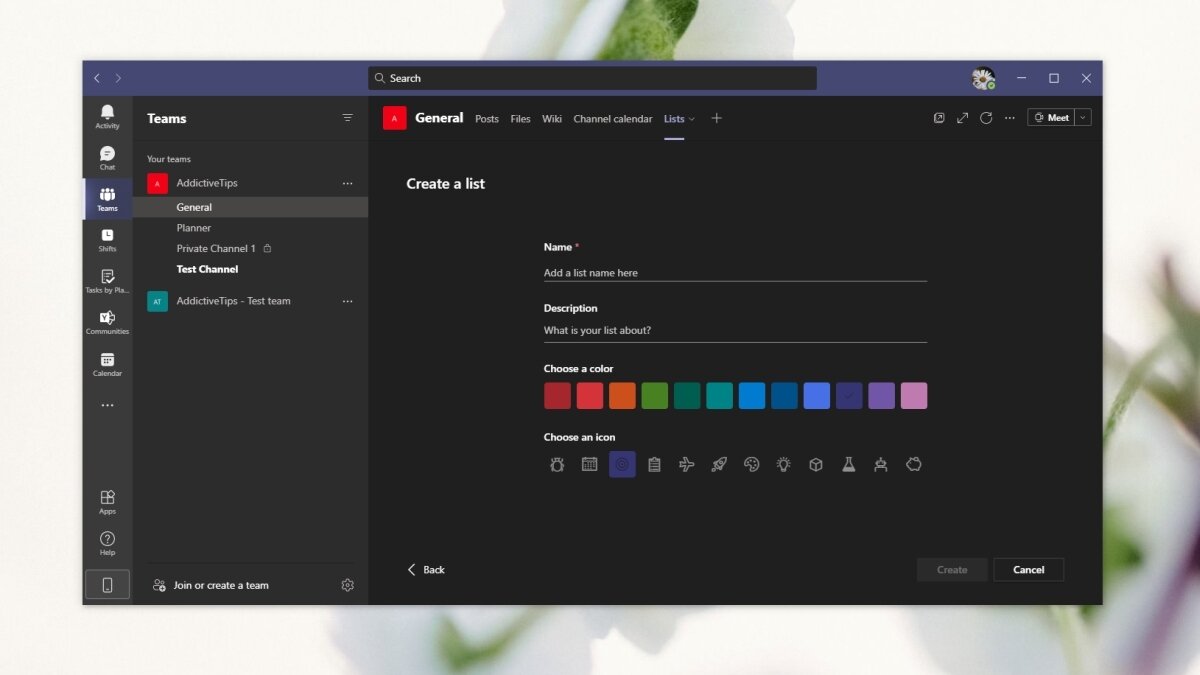Choose the rocket icon for the list

pos(719,464)
